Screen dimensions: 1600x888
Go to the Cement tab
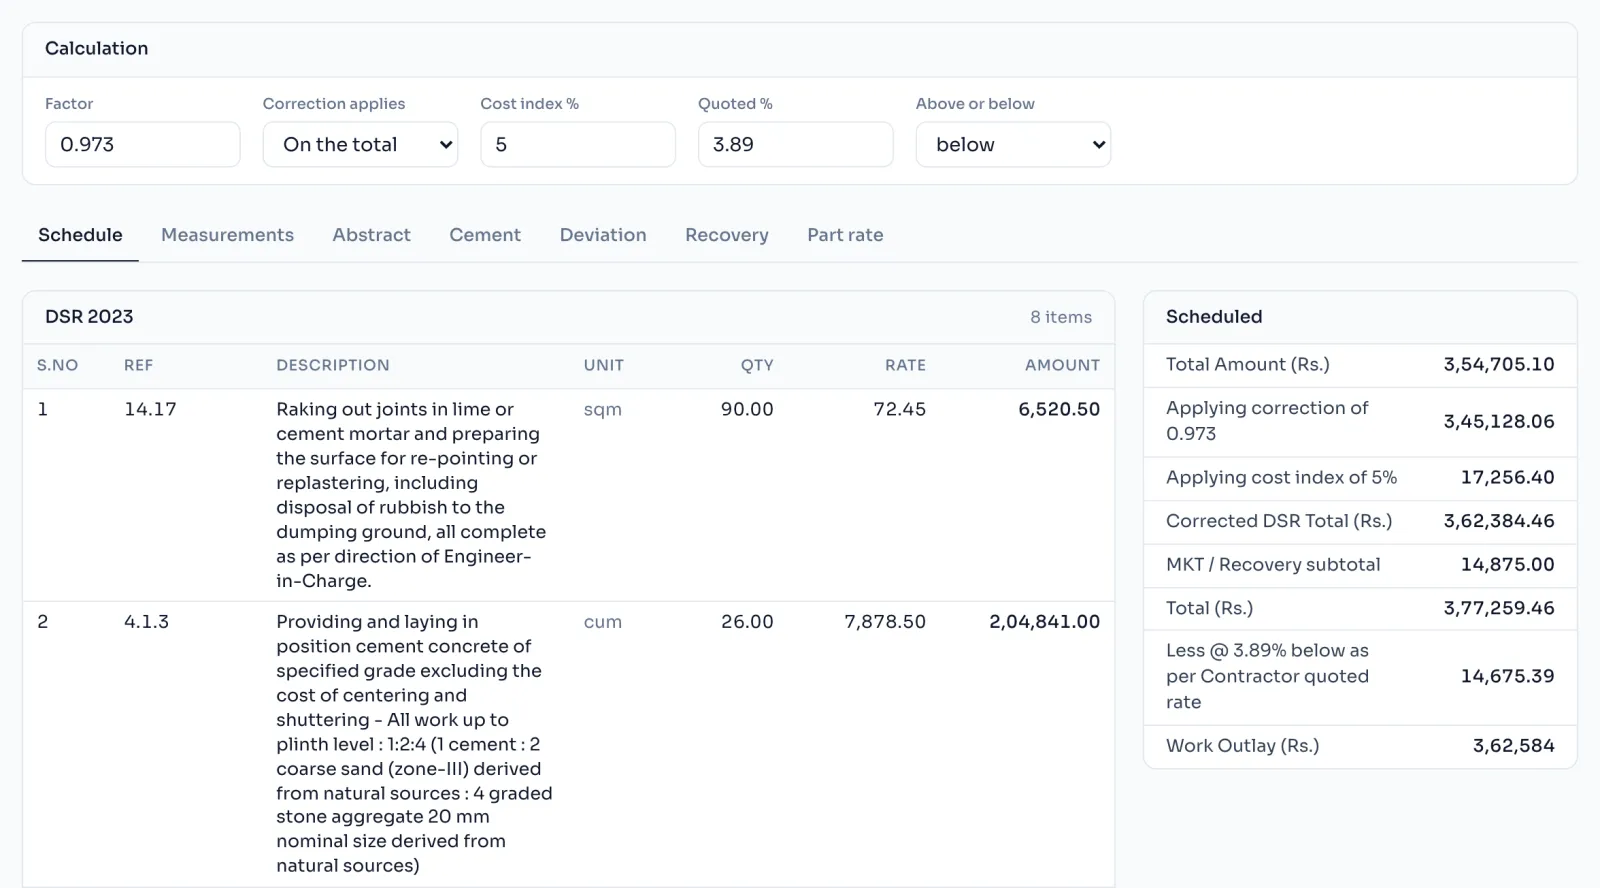point(485,235)
